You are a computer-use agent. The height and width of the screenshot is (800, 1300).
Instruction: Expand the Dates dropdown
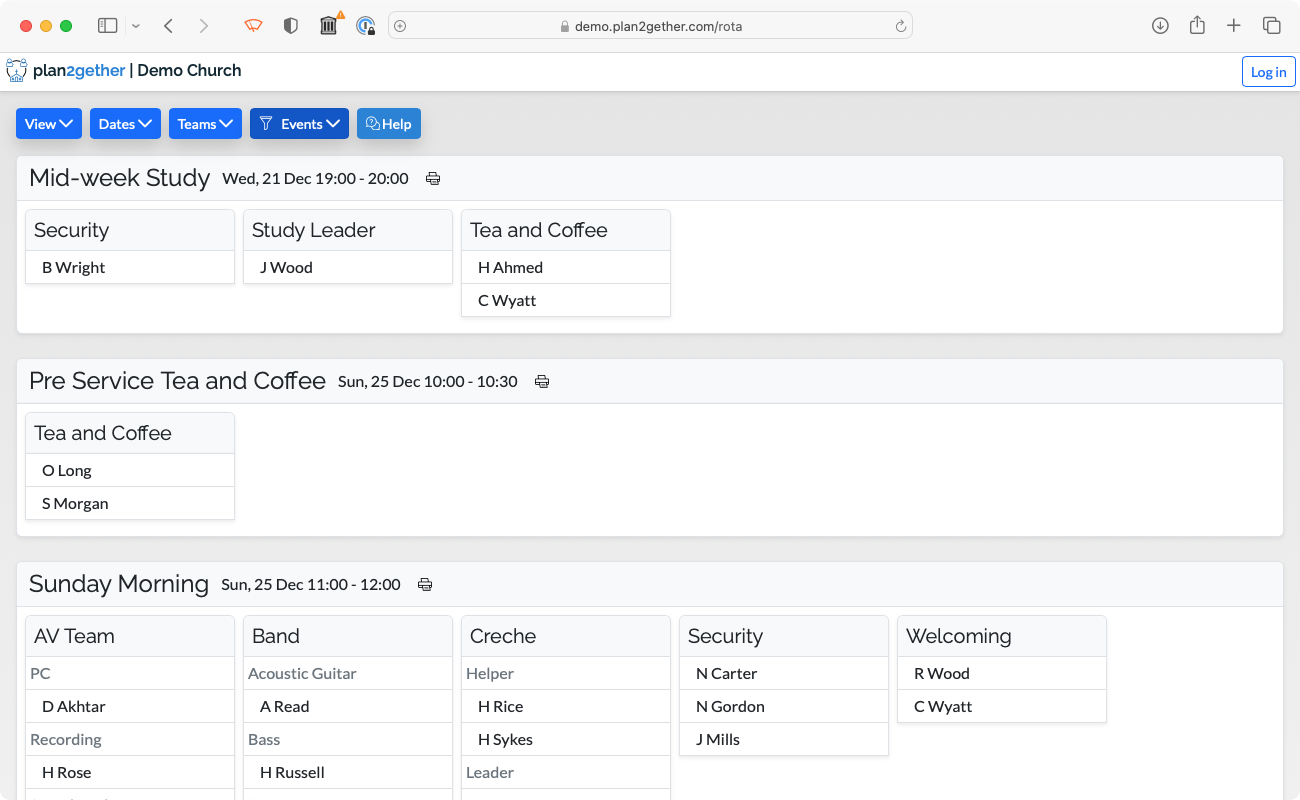point(125,124)
